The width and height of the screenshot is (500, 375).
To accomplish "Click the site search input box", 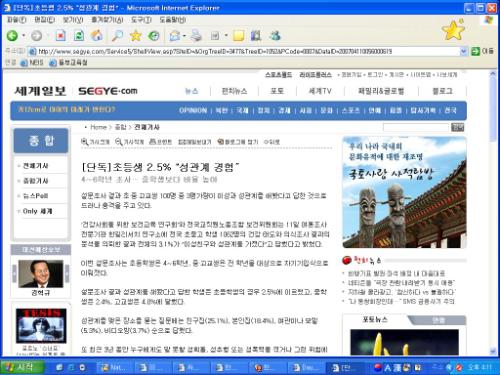I will (416, 127).
